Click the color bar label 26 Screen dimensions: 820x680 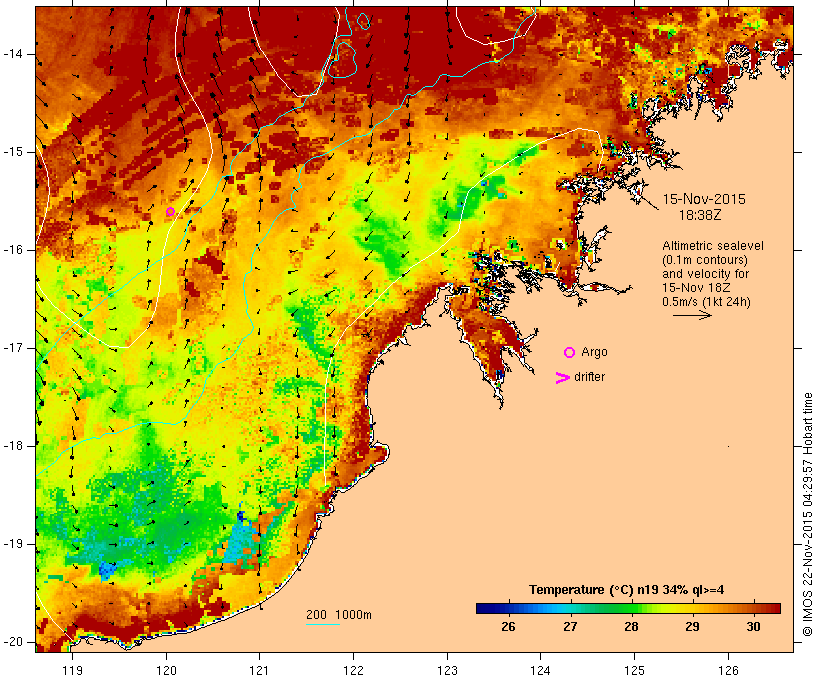[508, 626]
